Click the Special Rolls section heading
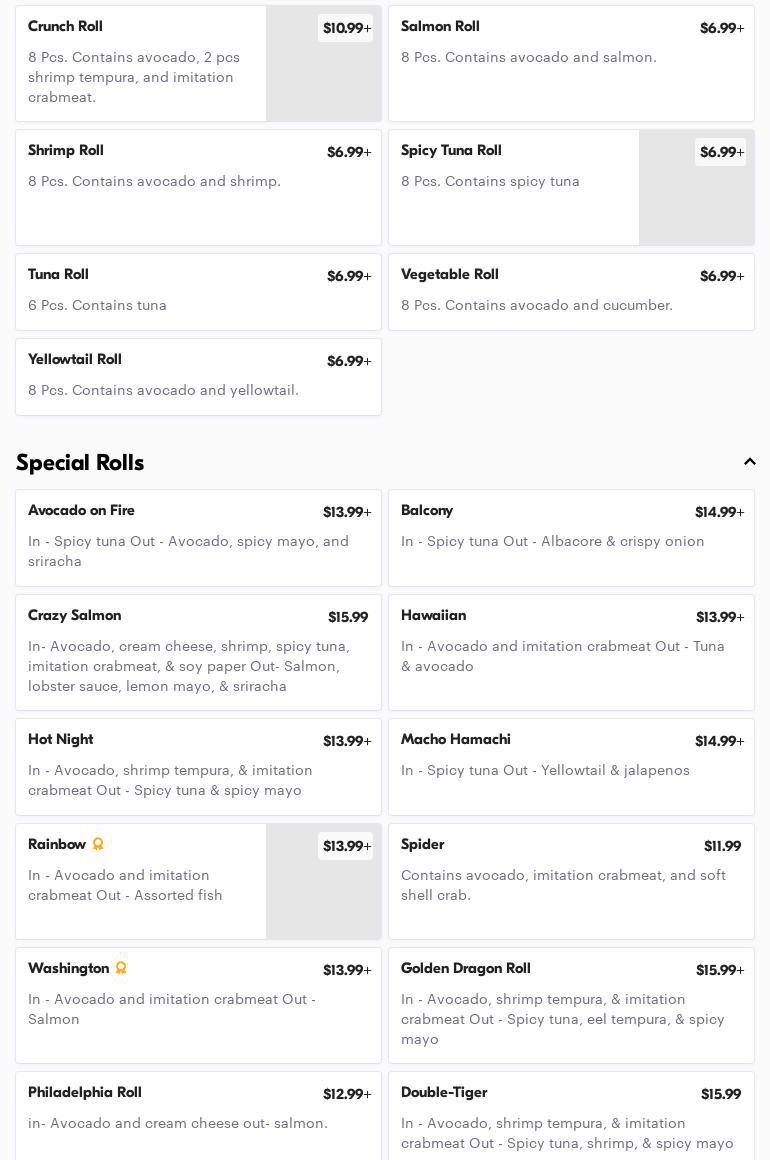 pyautogui.click(x=80, y=463)
